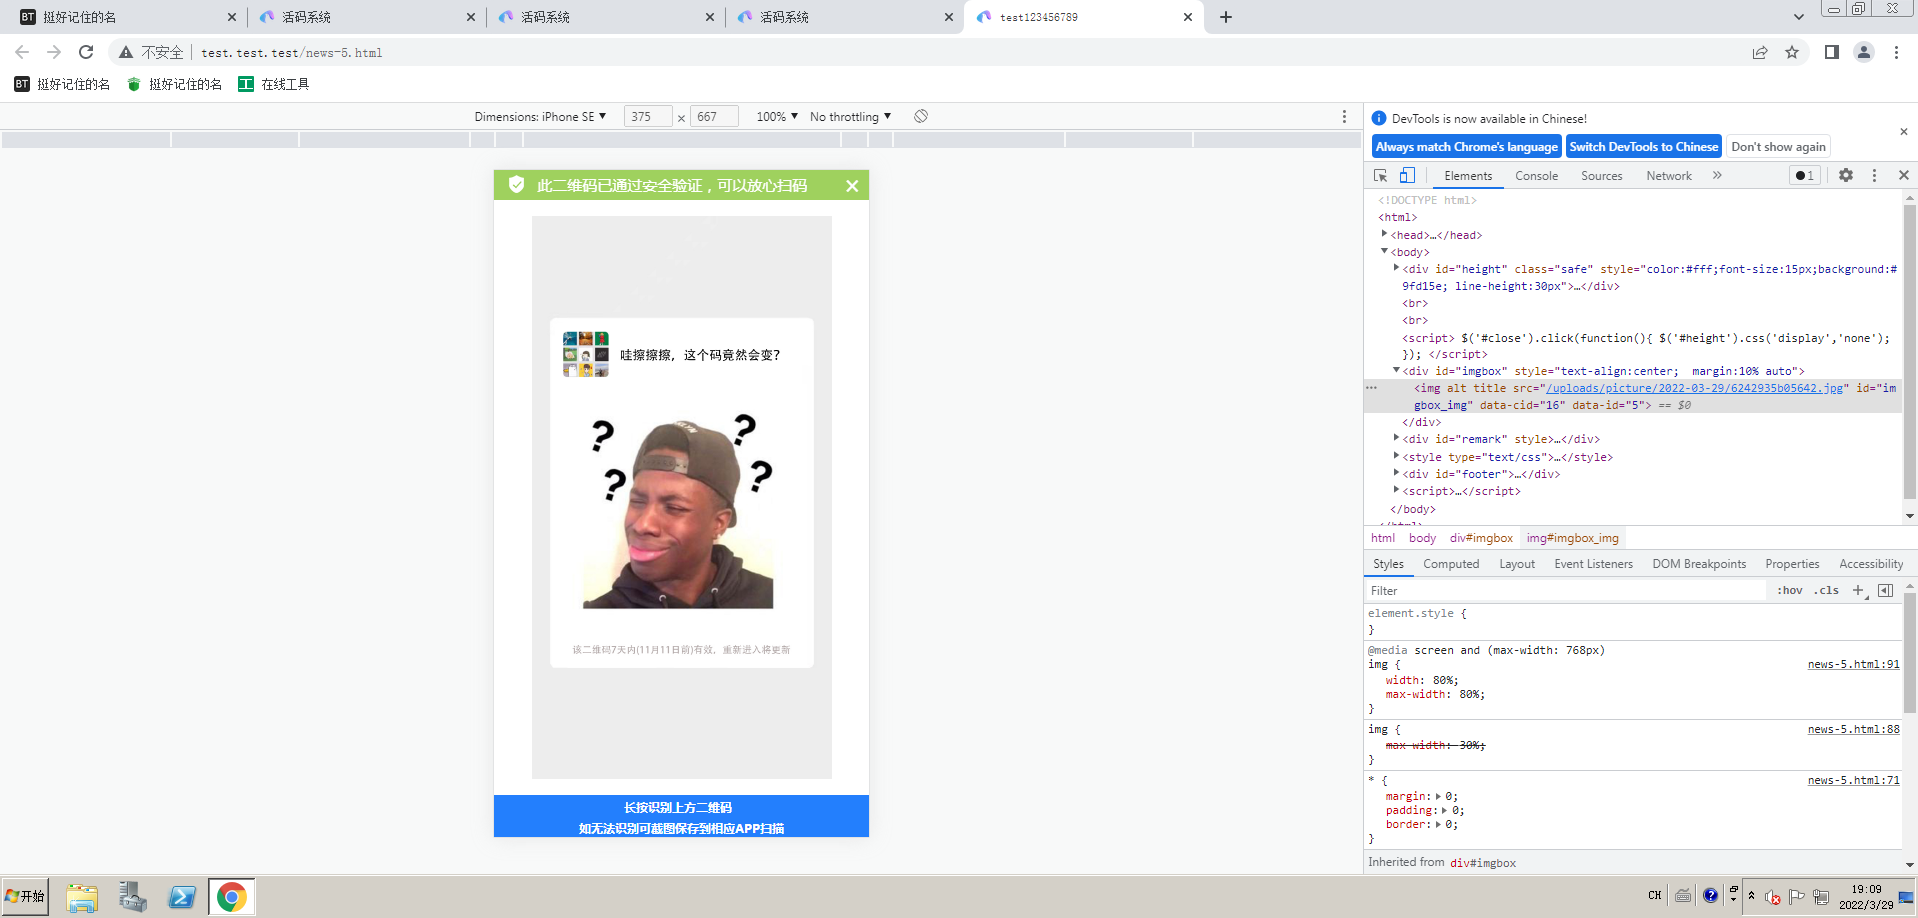Add a new style rule
This screenshot has width=1918, height=918.
pos(1859,590)
